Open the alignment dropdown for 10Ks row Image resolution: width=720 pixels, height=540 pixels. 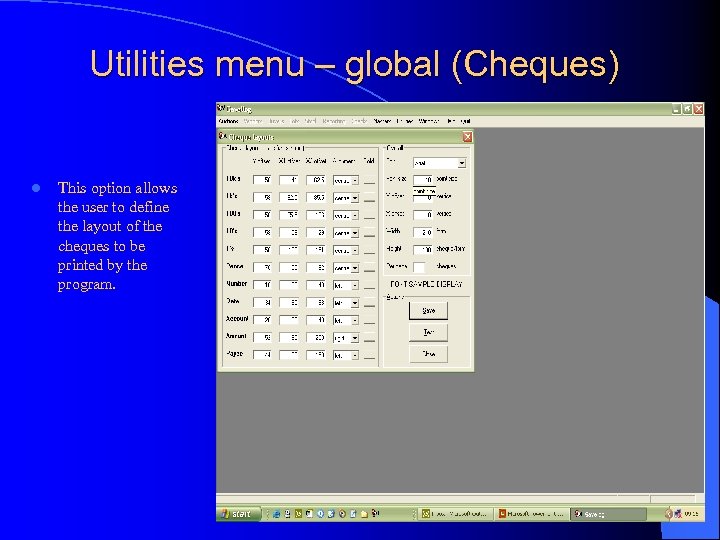[x=355, y=180]
